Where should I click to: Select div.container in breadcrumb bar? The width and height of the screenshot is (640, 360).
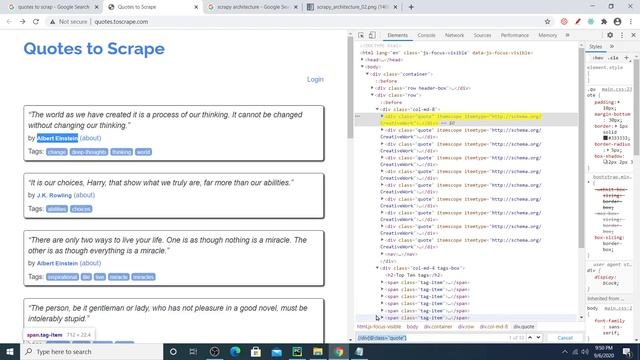click(438, 327)
